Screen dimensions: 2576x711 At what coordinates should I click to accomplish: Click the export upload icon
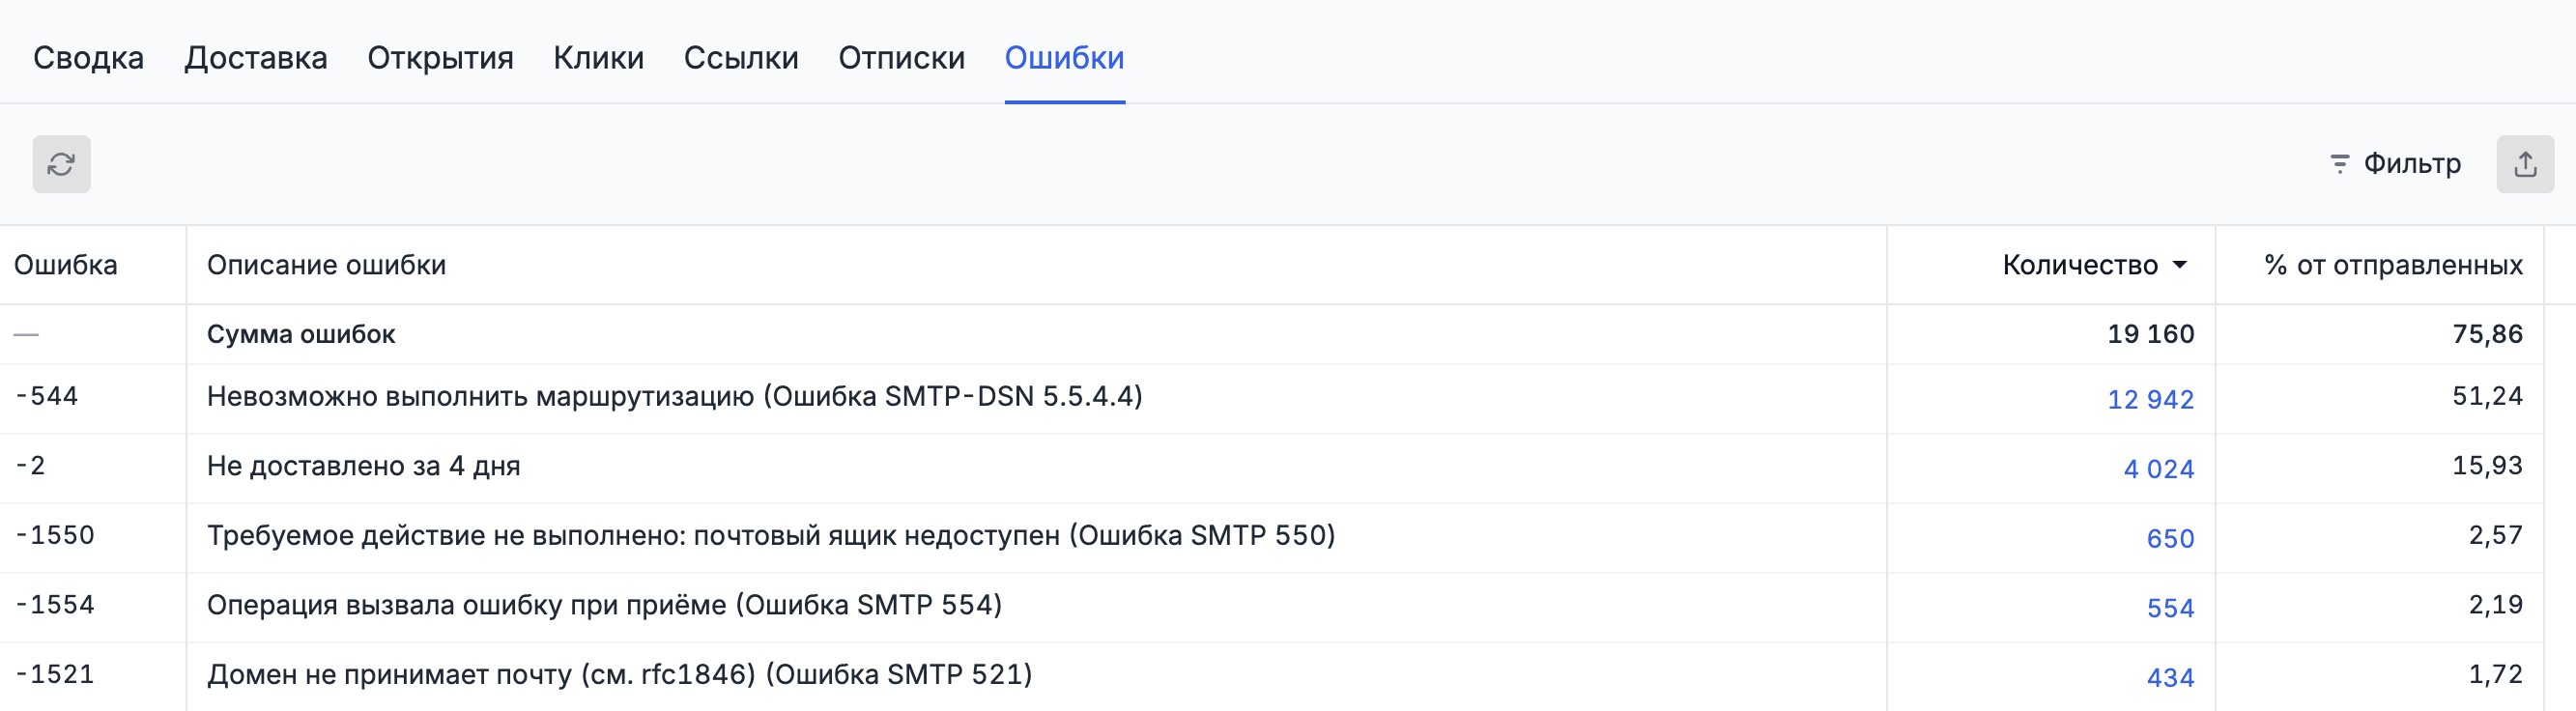tap(2524, 164)
